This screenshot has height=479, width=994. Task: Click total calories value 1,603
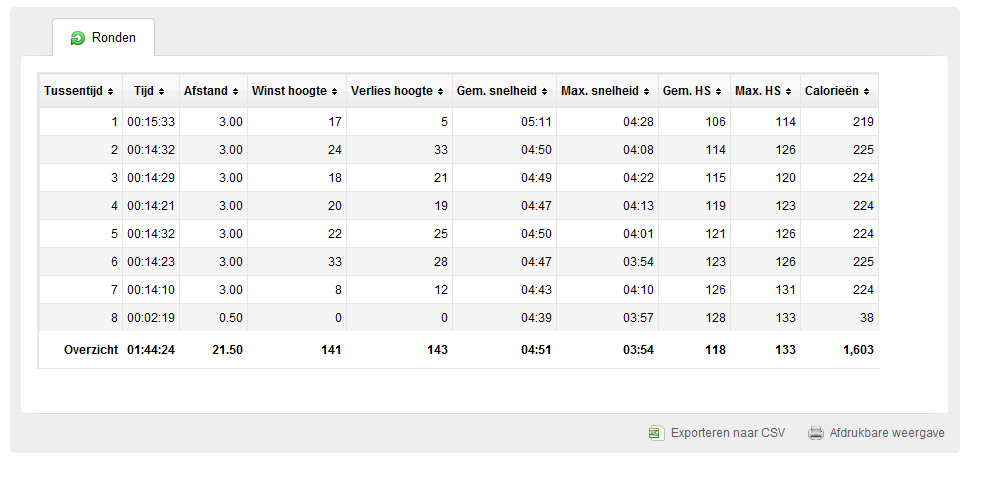click(x=858, y=350)
